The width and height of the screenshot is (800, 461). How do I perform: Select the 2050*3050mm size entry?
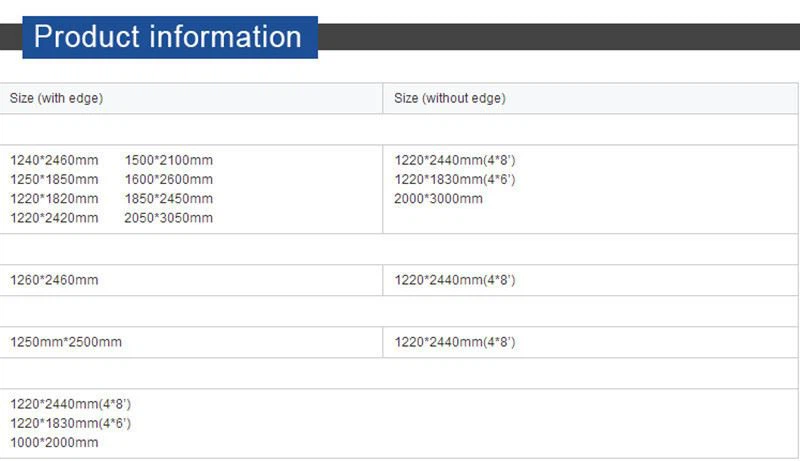(168, 217)
